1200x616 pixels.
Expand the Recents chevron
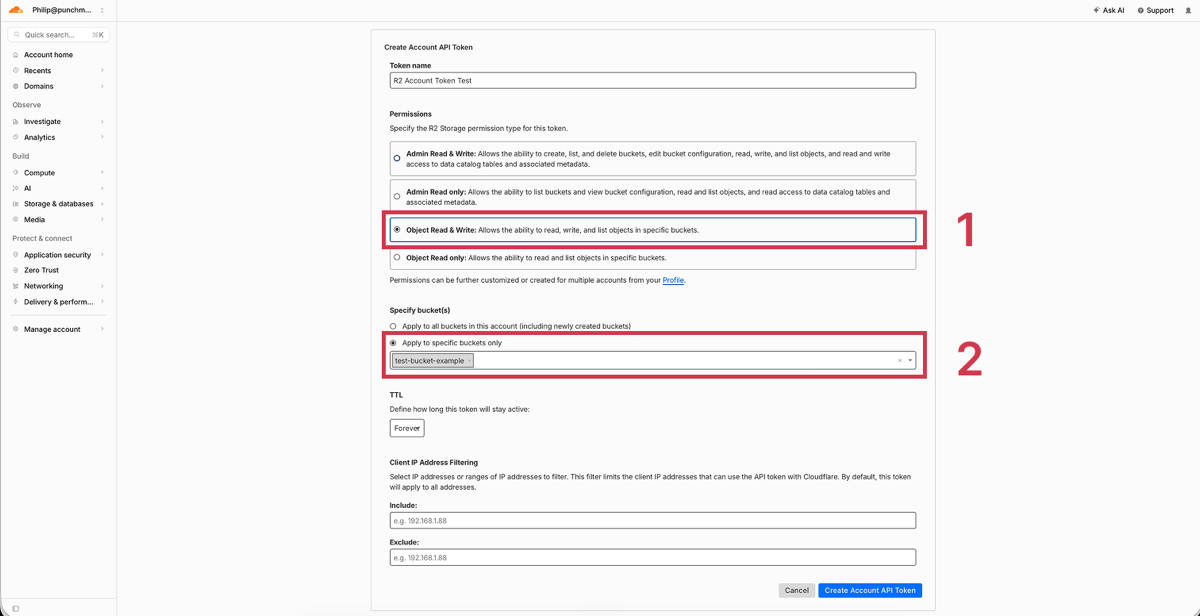click(102, 71)
